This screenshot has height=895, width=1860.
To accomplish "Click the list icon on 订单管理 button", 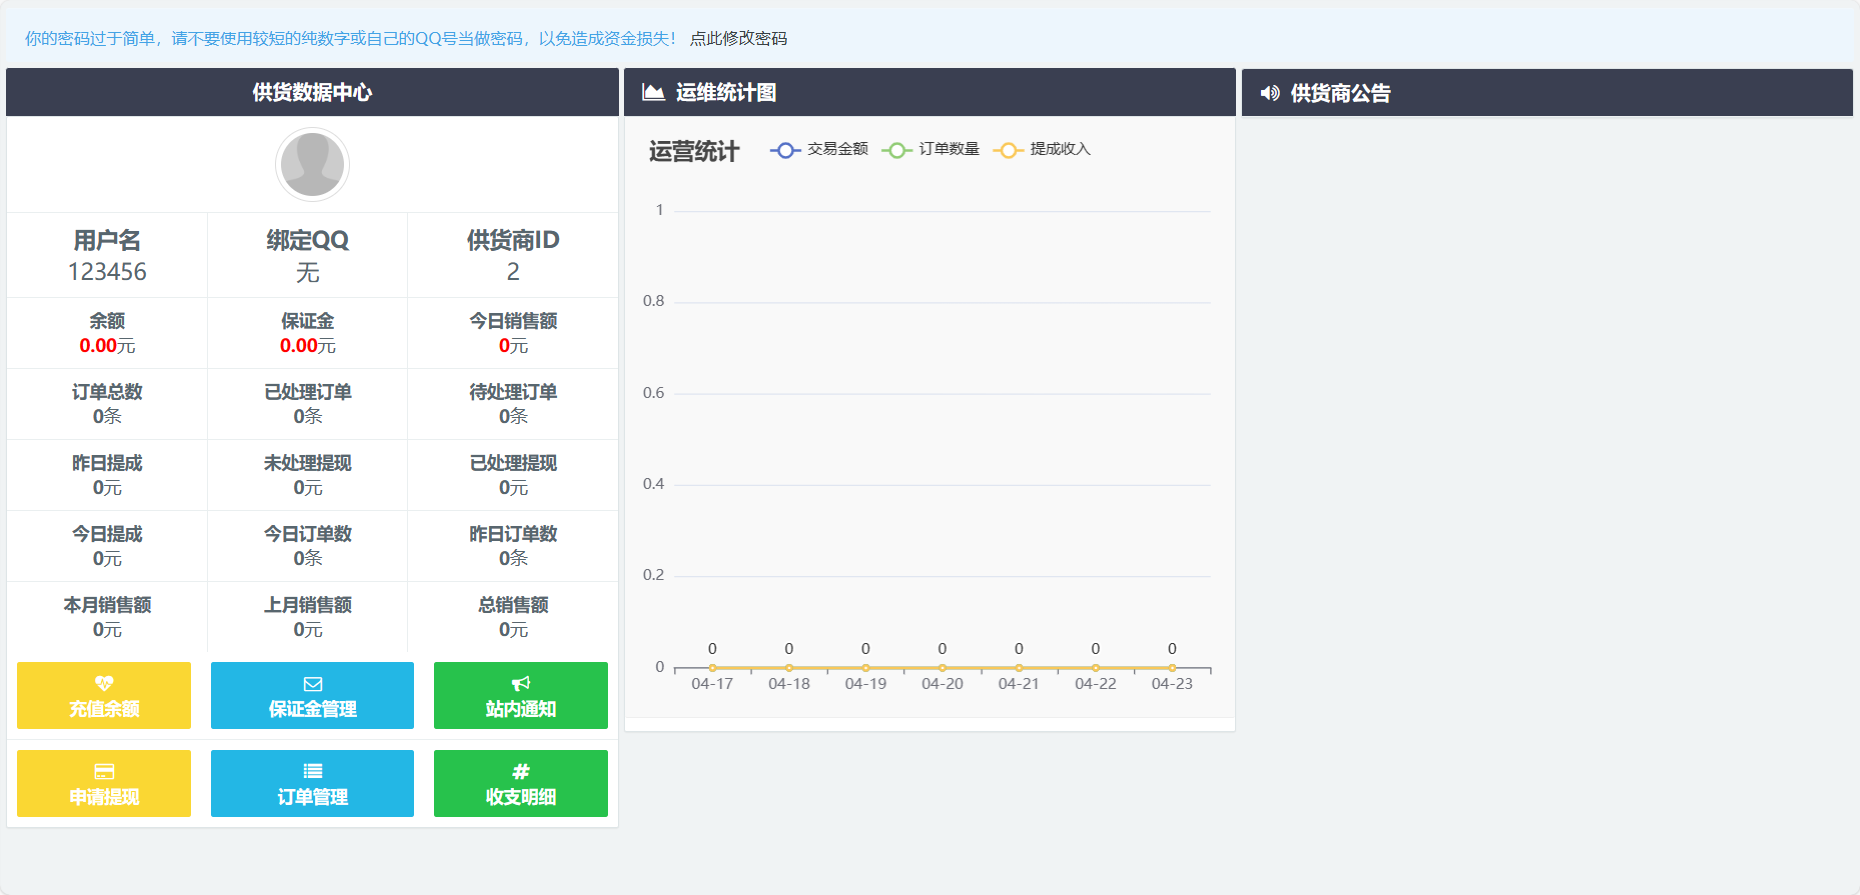I will 312,771.
